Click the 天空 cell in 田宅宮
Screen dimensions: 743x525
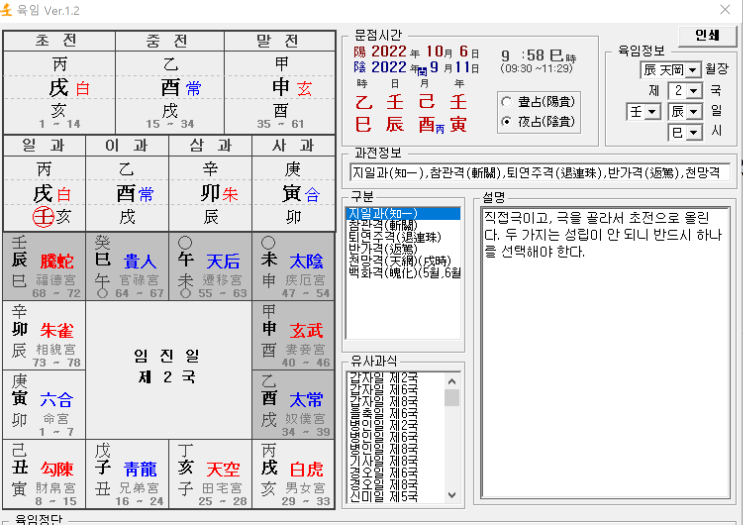pos(210,474)
